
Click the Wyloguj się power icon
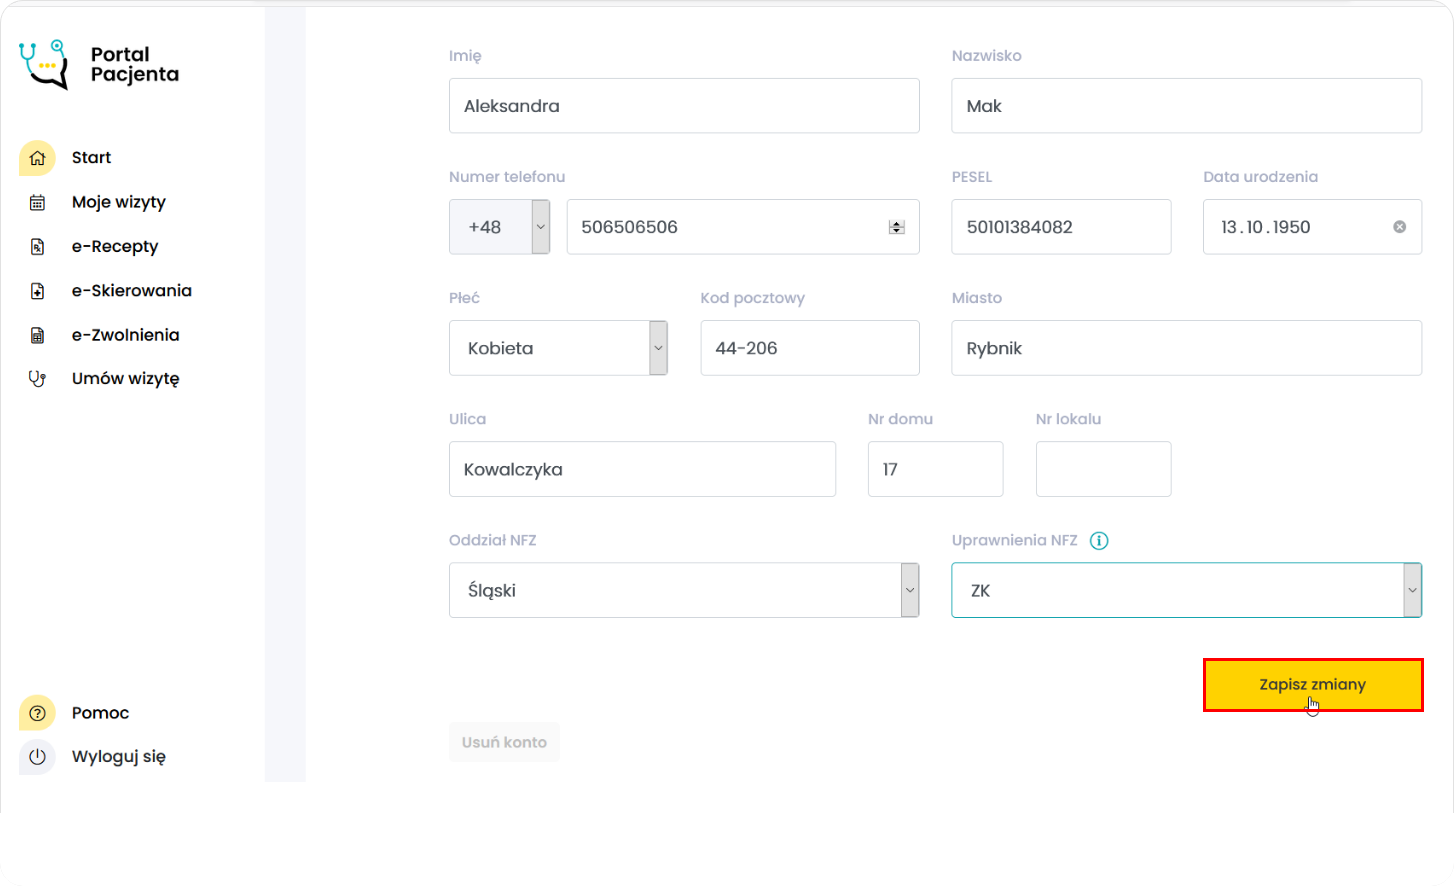coord(37,757)
